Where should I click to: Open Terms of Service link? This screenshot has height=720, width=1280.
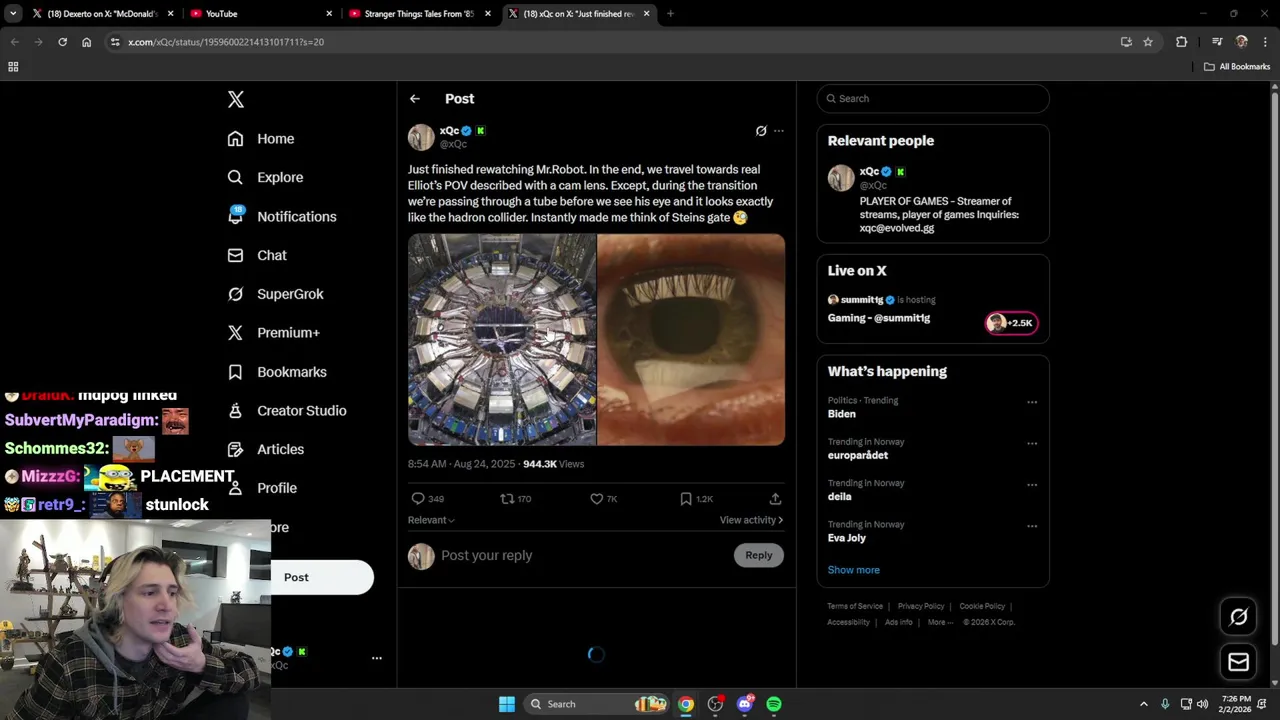click(x=855, y=606)
